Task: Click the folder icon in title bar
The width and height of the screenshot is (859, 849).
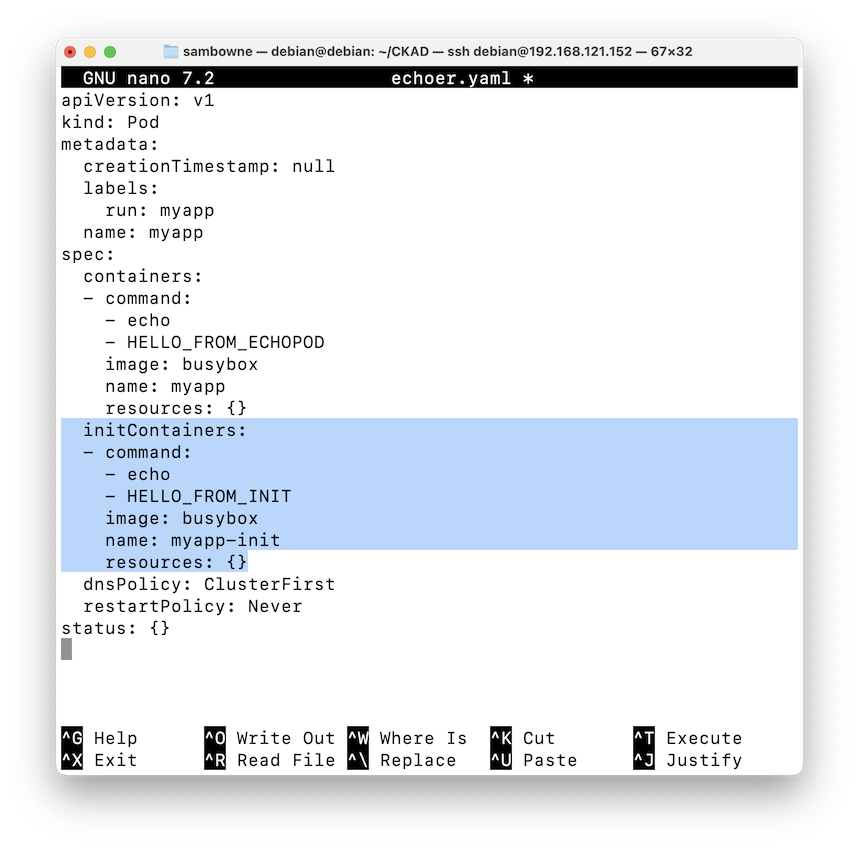Action: pyautogui.click(x=171, y=51)
